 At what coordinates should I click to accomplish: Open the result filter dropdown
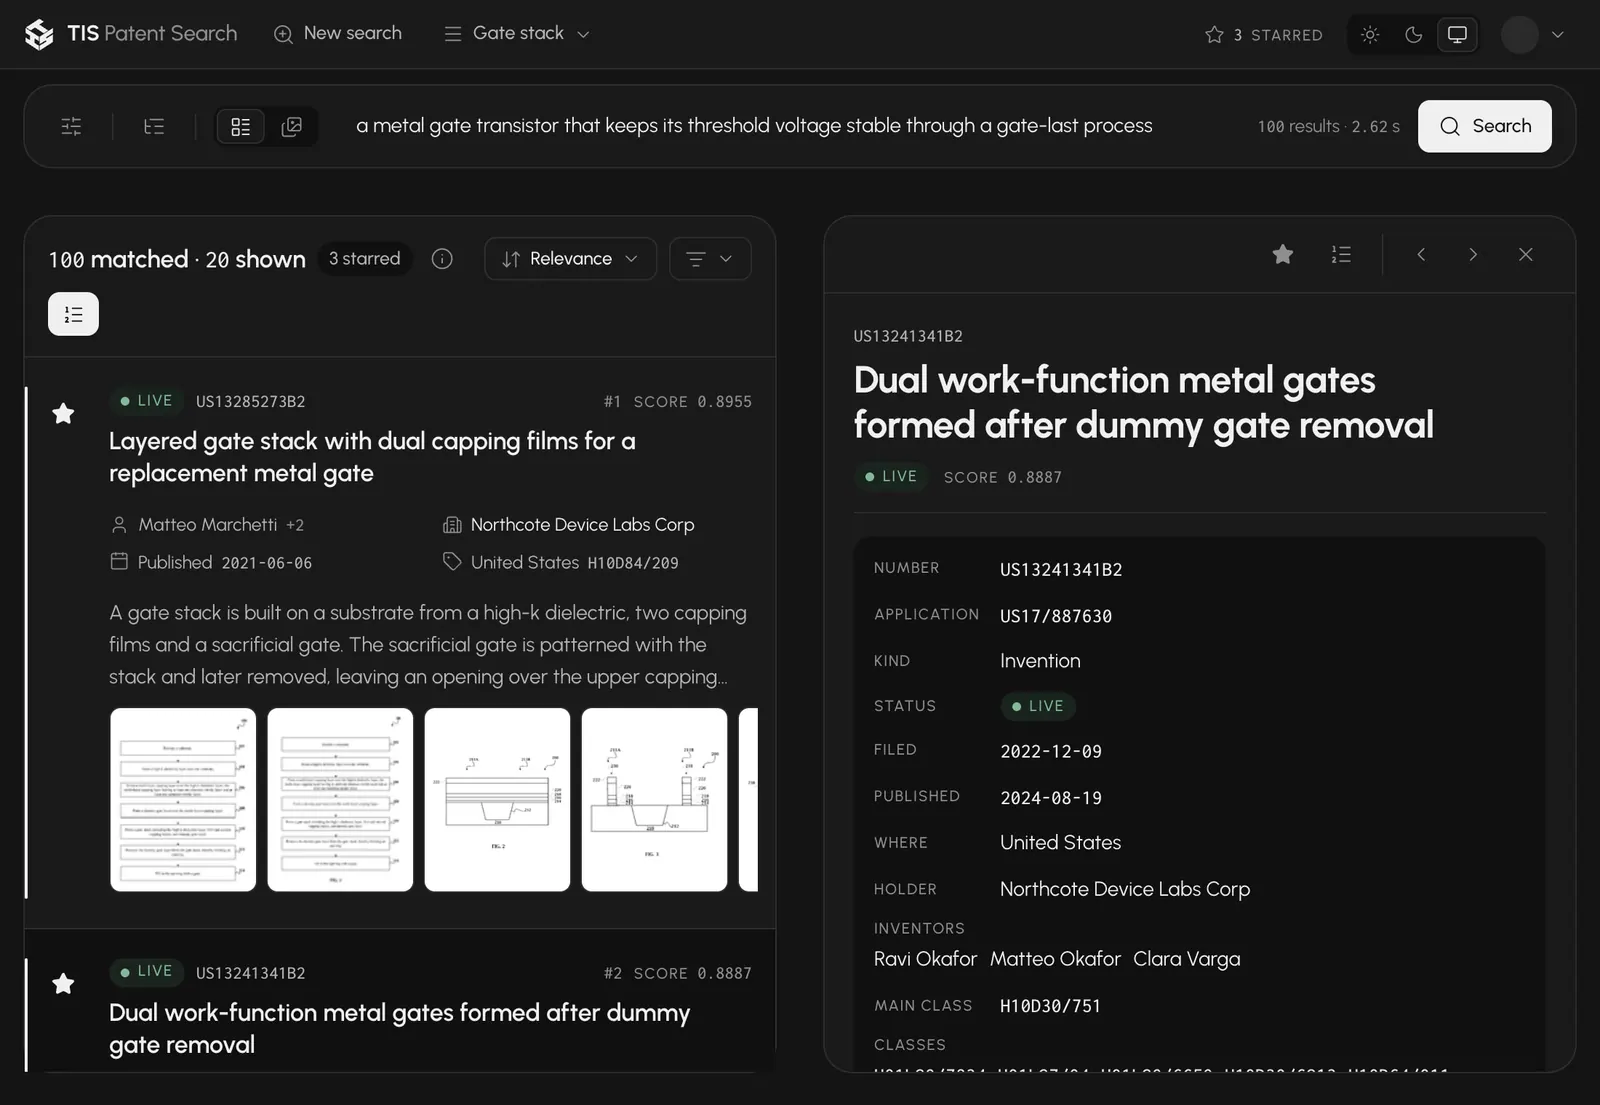(710, 259)
